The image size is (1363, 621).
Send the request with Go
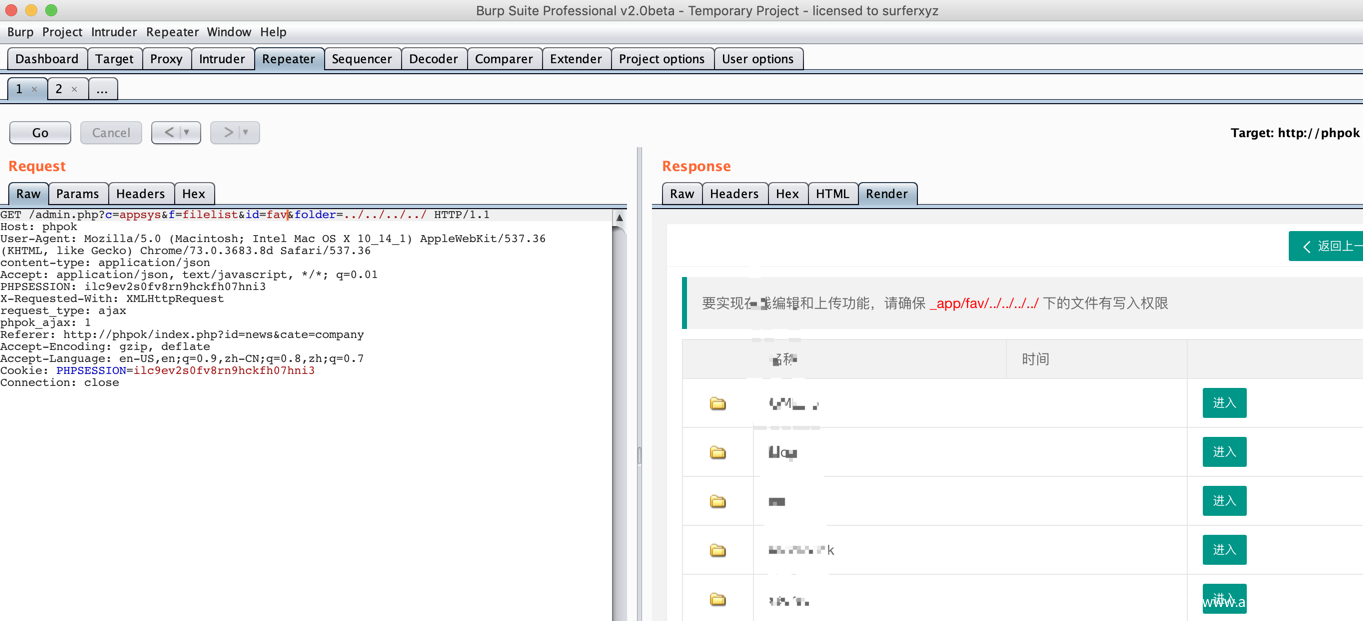40,132
